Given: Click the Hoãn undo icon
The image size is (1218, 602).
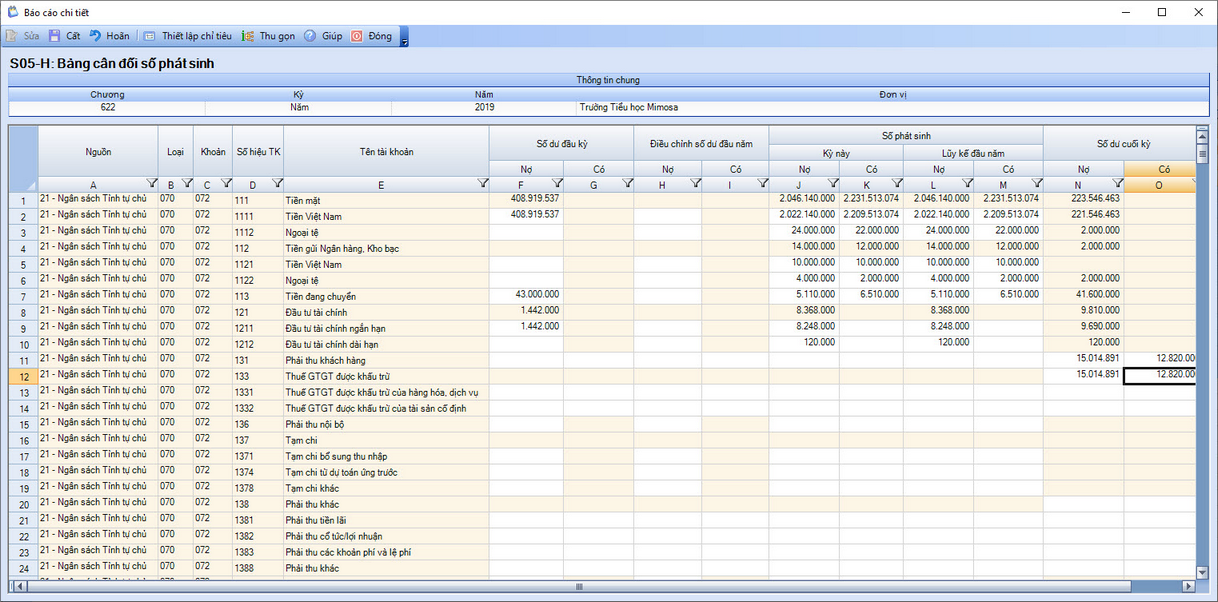Looking at the screenshot, I should click(96, 36).
